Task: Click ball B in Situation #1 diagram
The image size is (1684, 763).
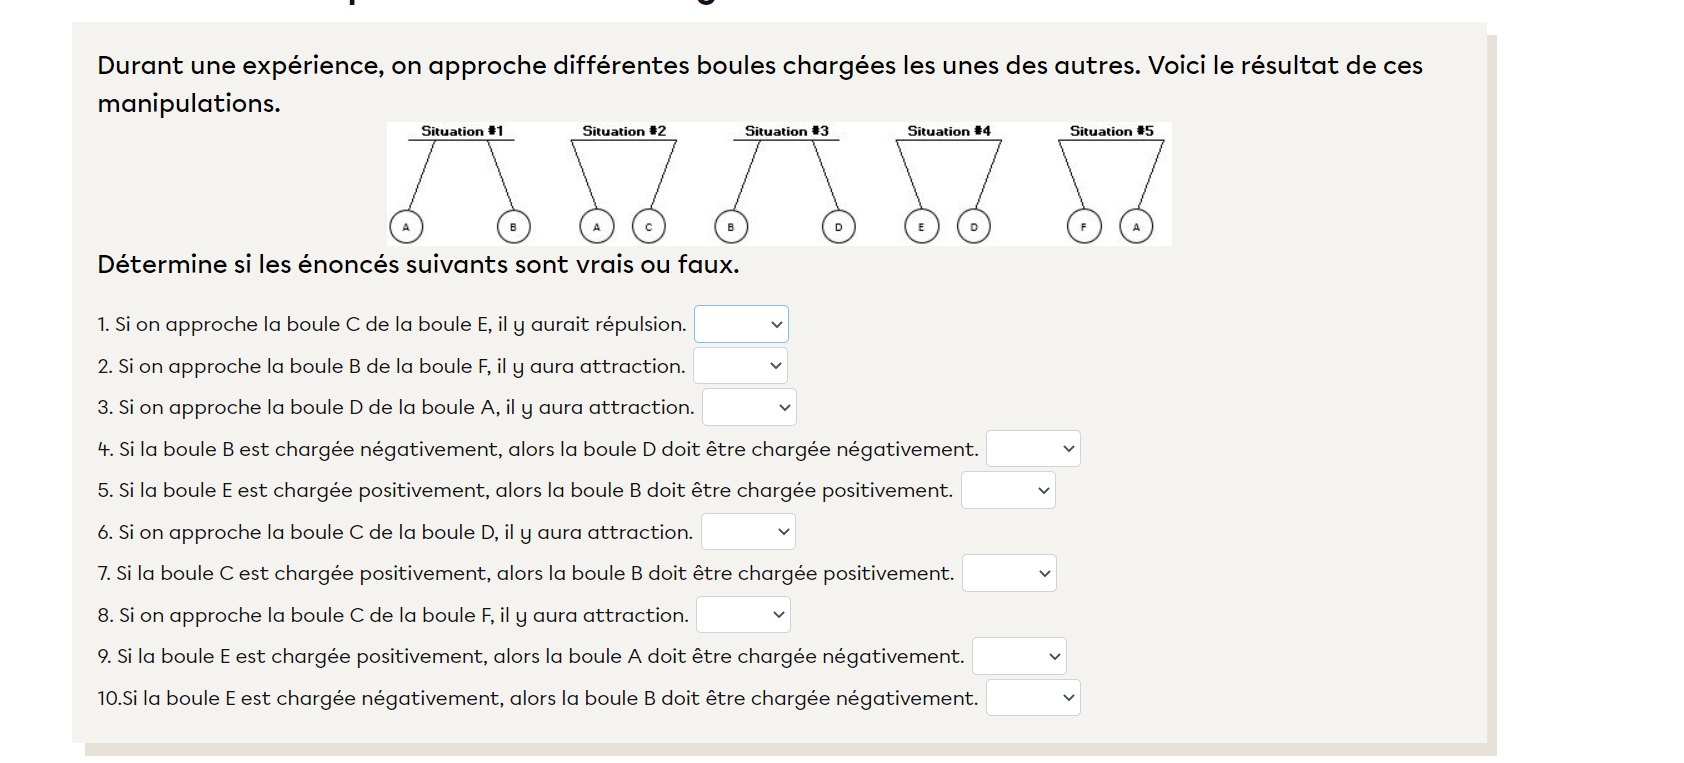Action: tap(513, 227)
